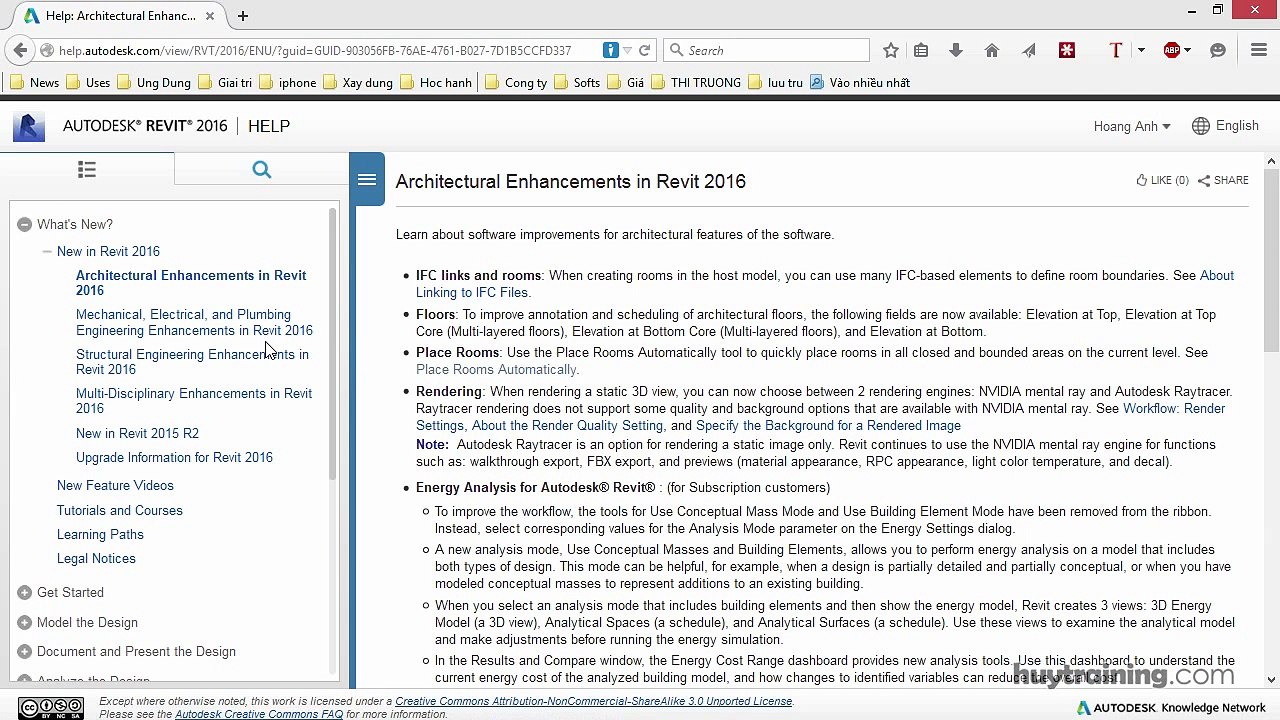Open About Linking to IFC Files link
The image size is (1280, 720).
(825, 284)
